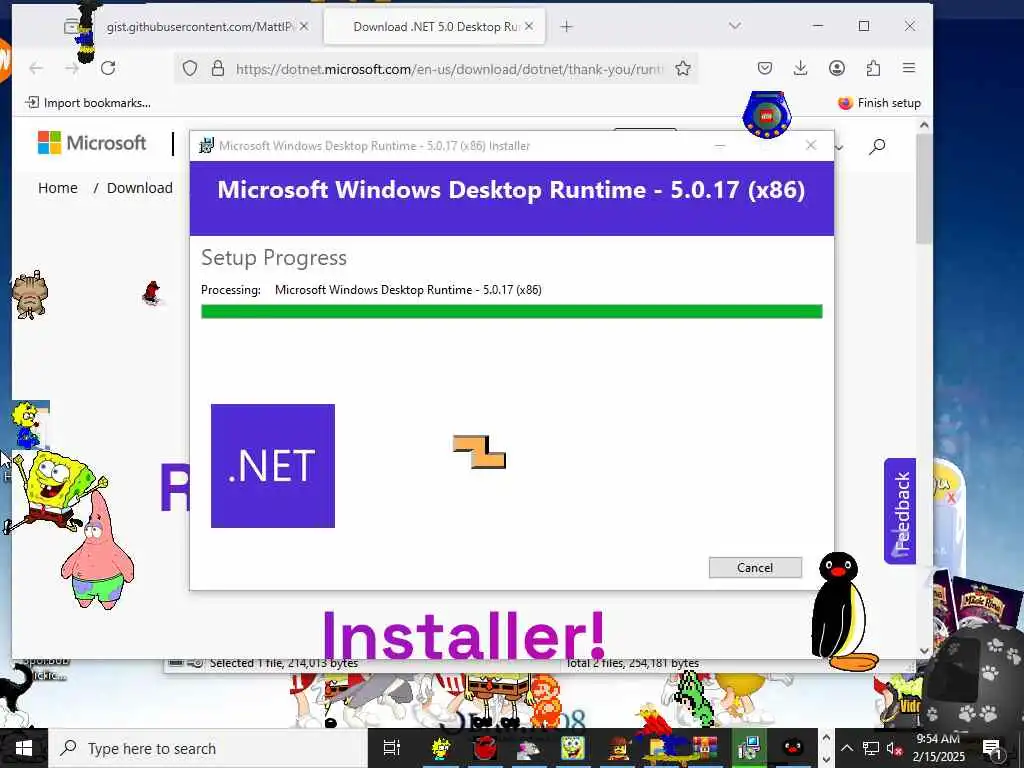This screenshot has height=768, width=1024.
Task: Open Firefox hamburger application menu
Action: (909, 68)
